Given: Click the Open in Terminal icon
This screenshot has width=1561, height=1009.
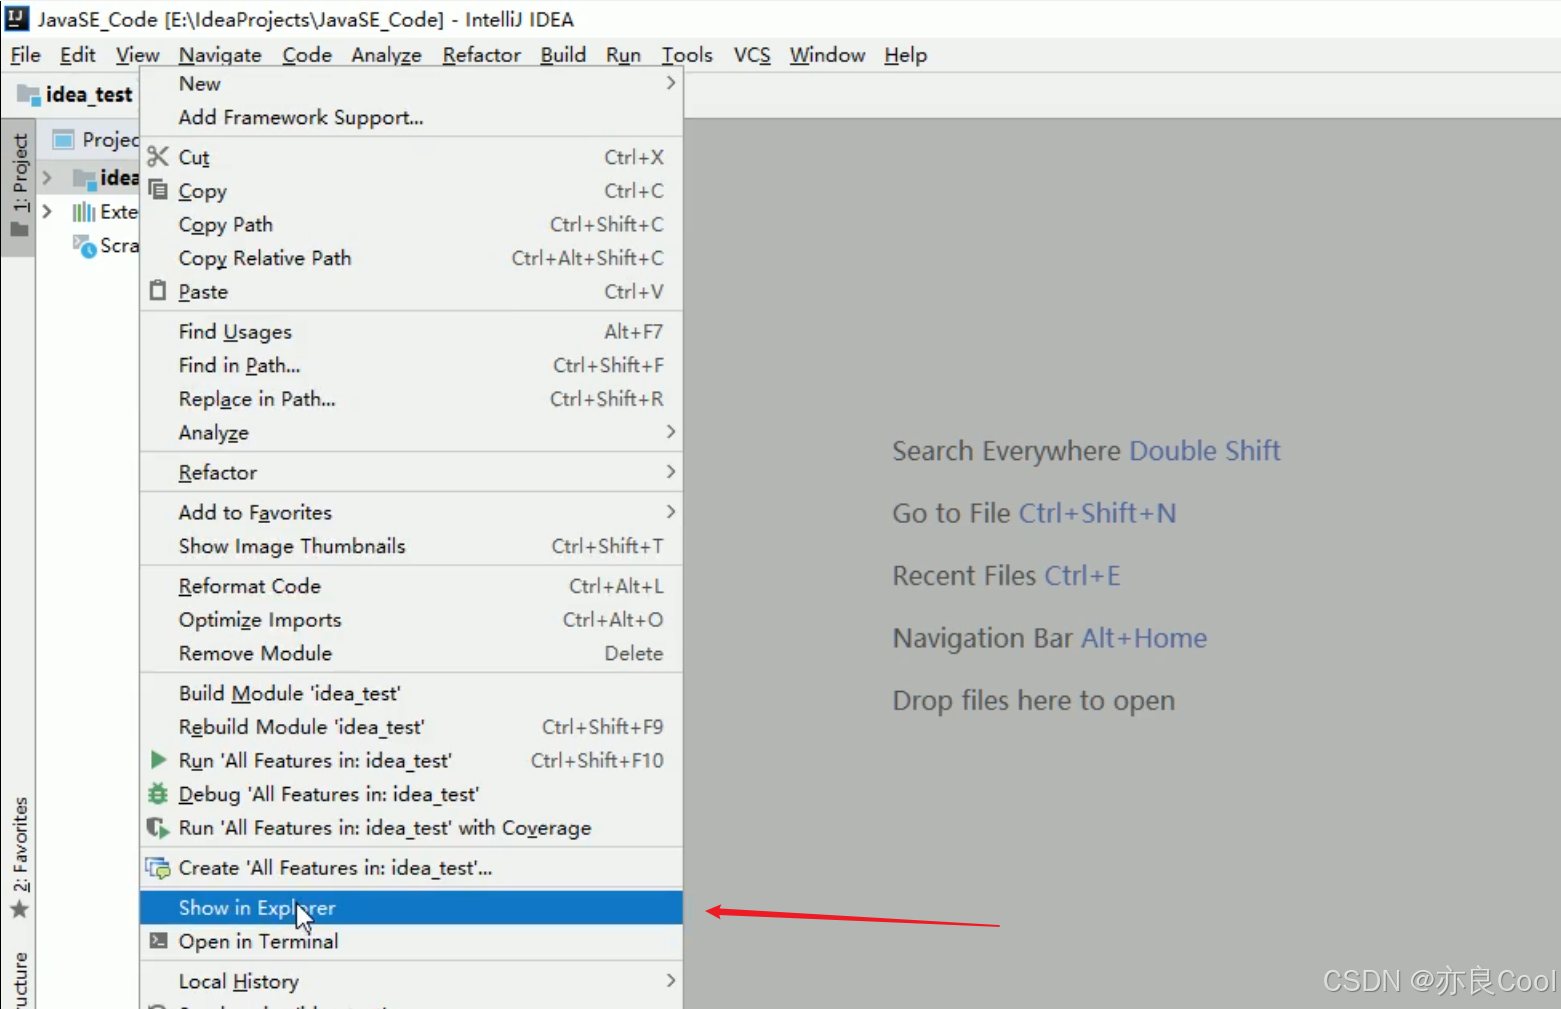Looking at the screenshot, I should tap(158, 940).
